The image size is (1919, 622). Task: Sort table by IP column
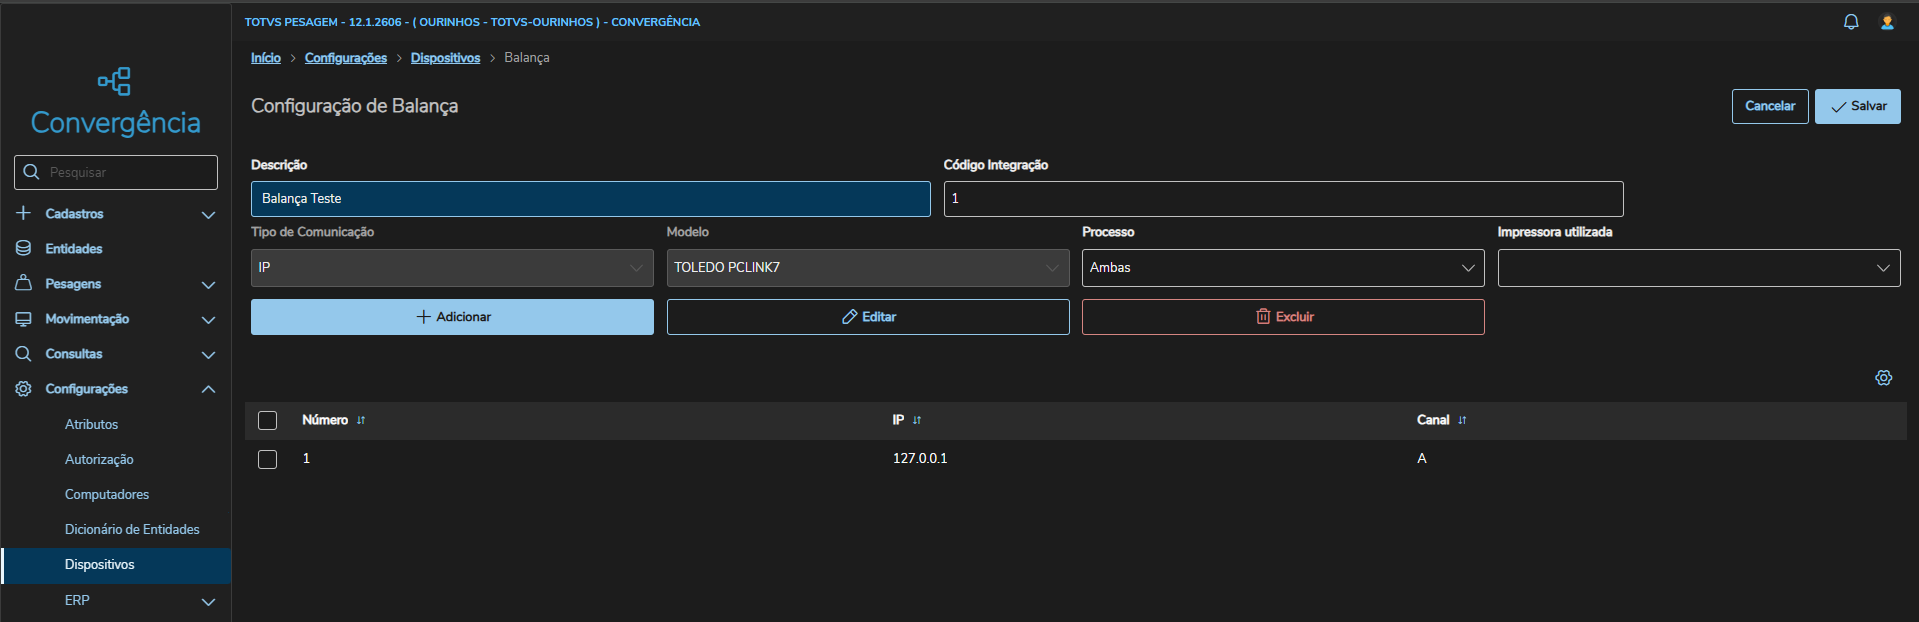coord(917,421)
